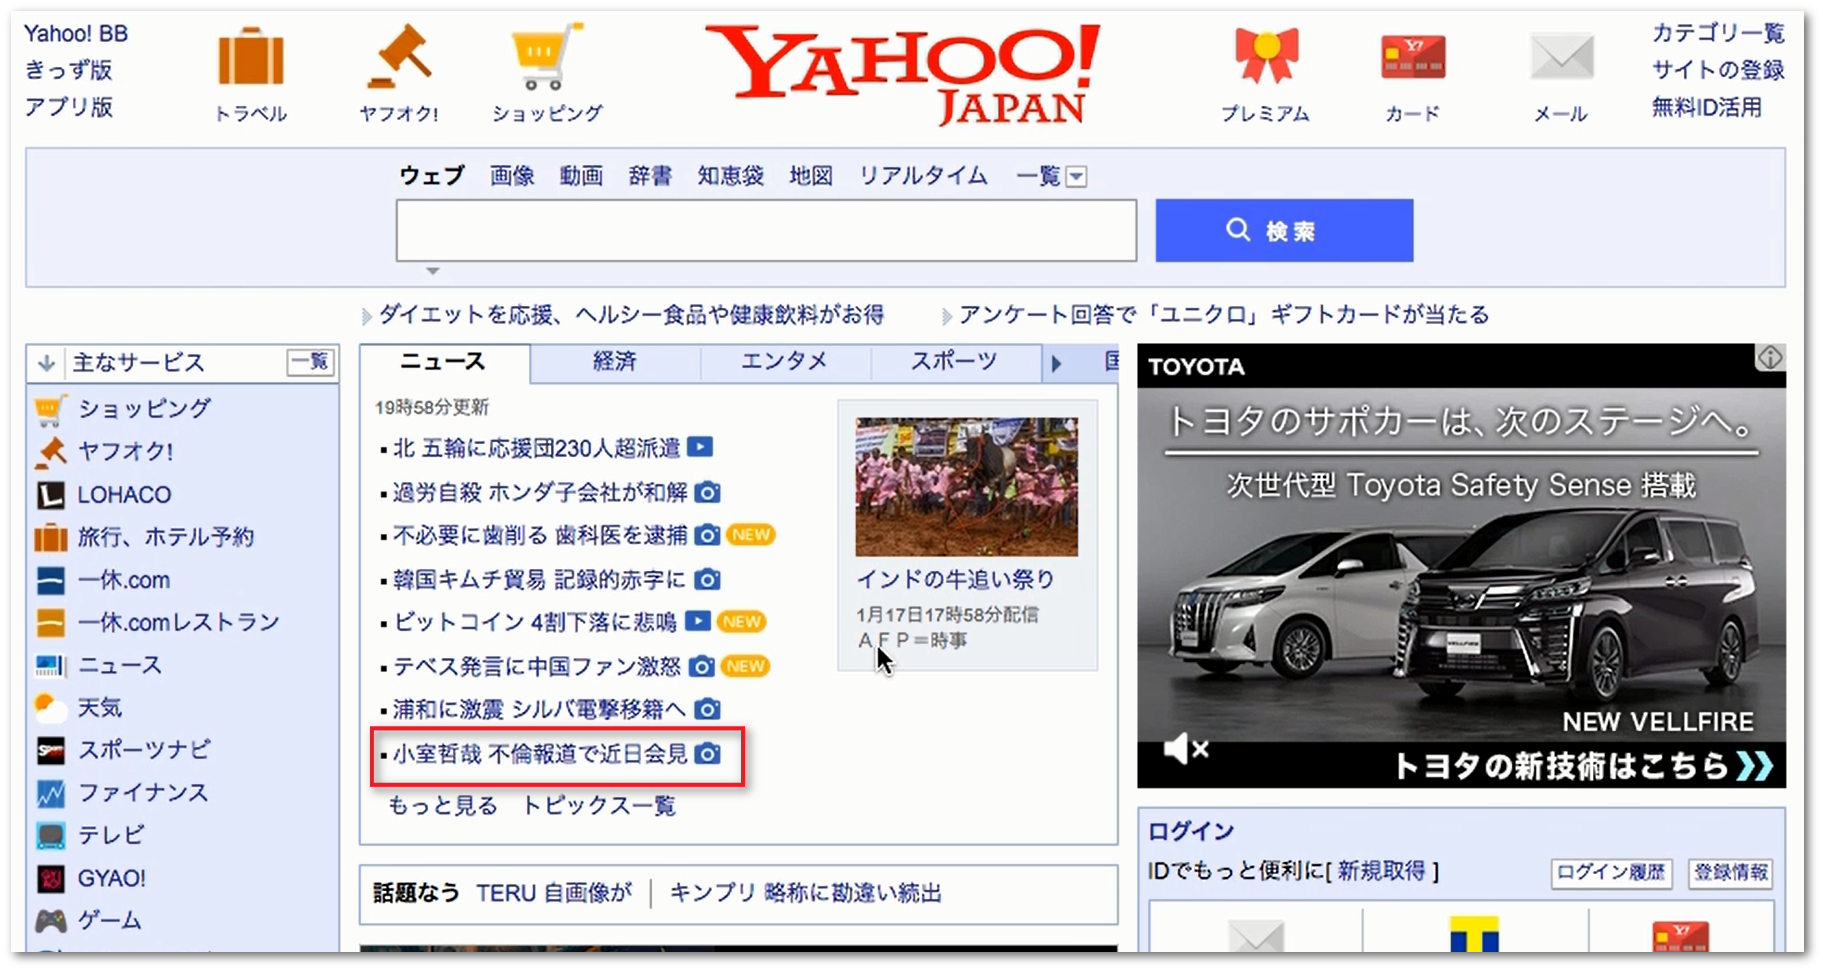Select the リアルタイム search type
Viewport: 1823px width, 971px height.
pyautogui.click(x=923, y=176)
